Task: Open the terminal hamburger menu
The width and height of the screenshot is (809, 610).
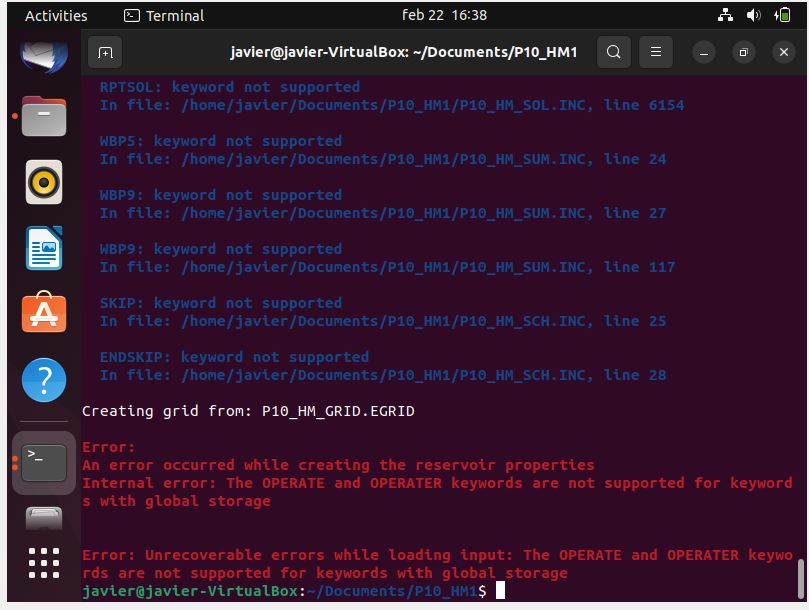Action: (x=656, y=52)
